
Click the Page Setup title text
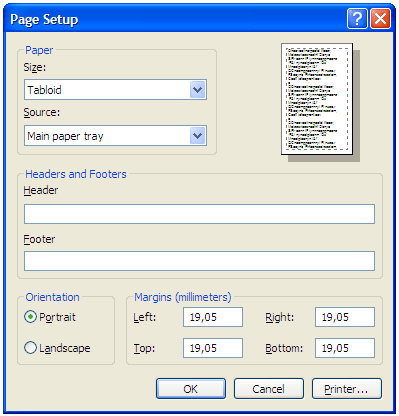click(44, 20)
